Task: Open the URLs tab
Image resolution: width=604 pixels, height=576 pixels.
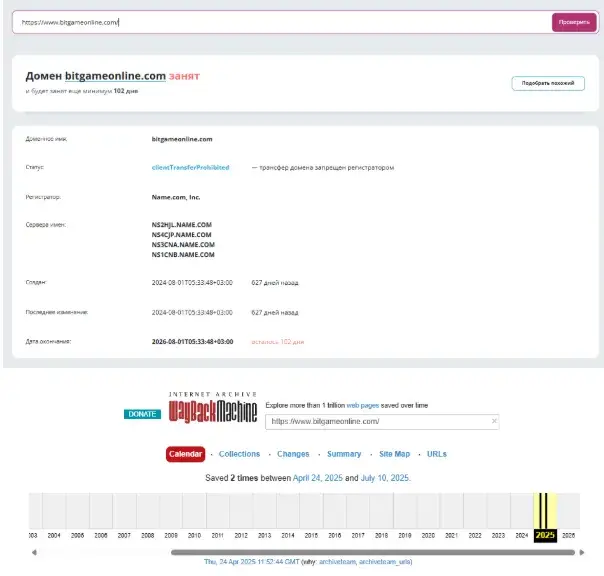Action: (437, 454)
